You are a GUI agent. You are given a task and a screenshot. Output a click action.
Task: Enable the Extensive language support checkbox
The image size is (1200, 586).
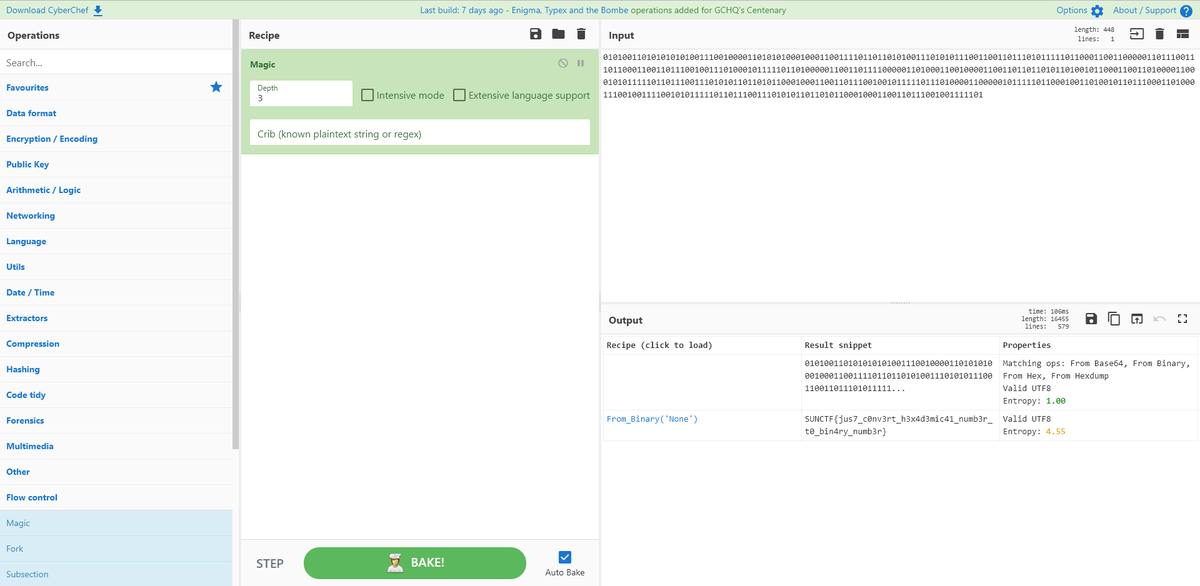(459, 95)
